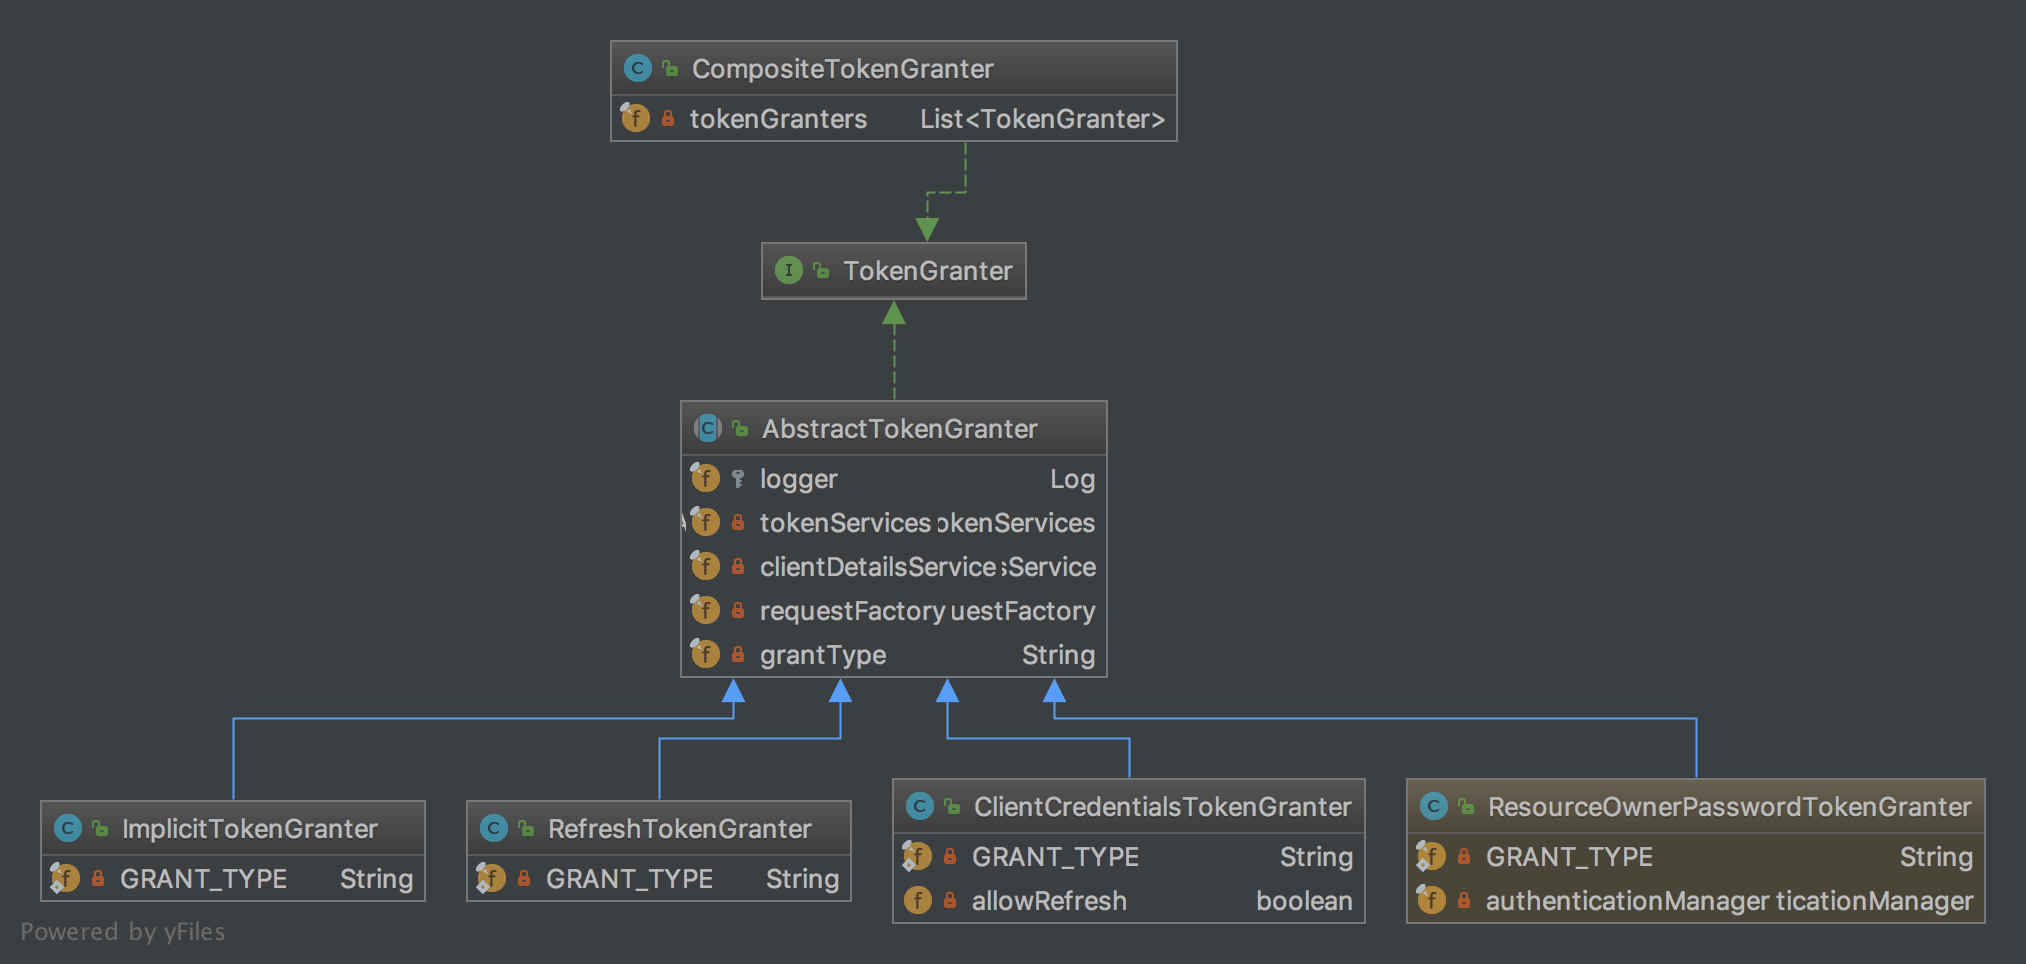Click the field icon beside tokenGranters
Viewport: 2026px width, 964px height.
click(635, 118)
